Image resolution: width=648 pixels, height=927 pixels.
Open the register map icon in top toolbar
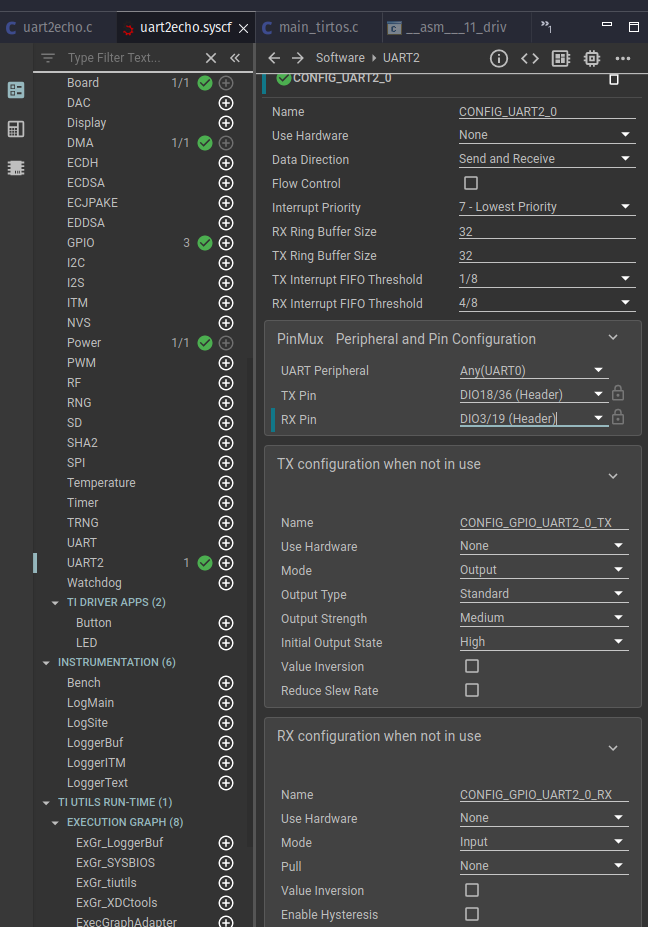click(x=561, y=60)
